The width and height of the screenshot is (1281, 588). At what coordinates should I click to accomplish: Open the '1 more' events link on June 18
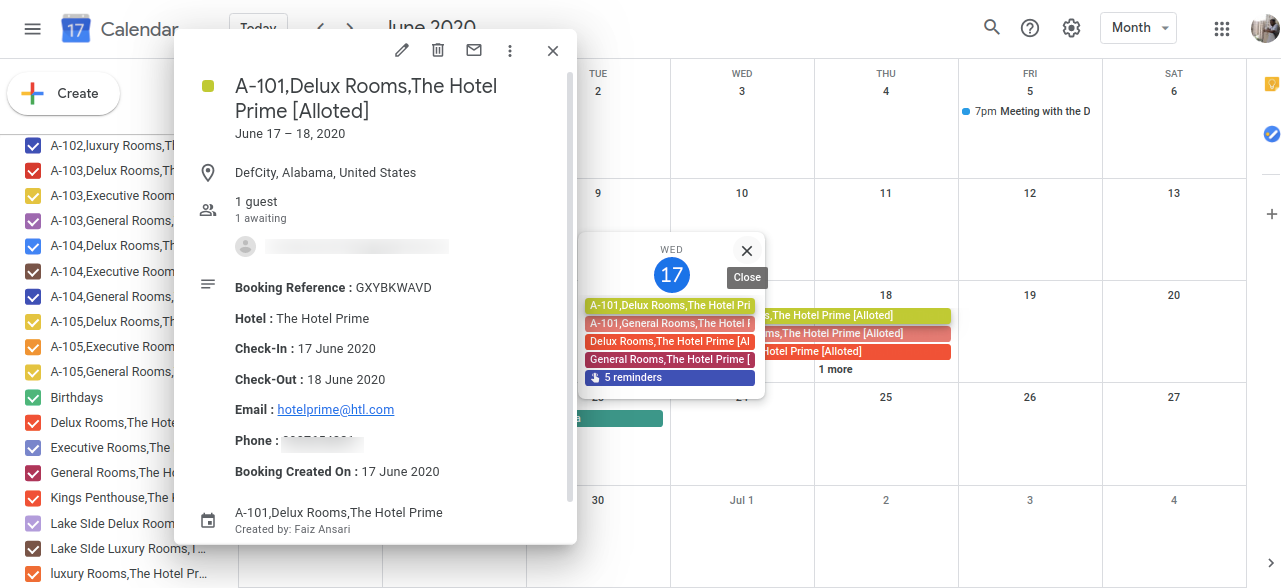click(x=835, y=370)
